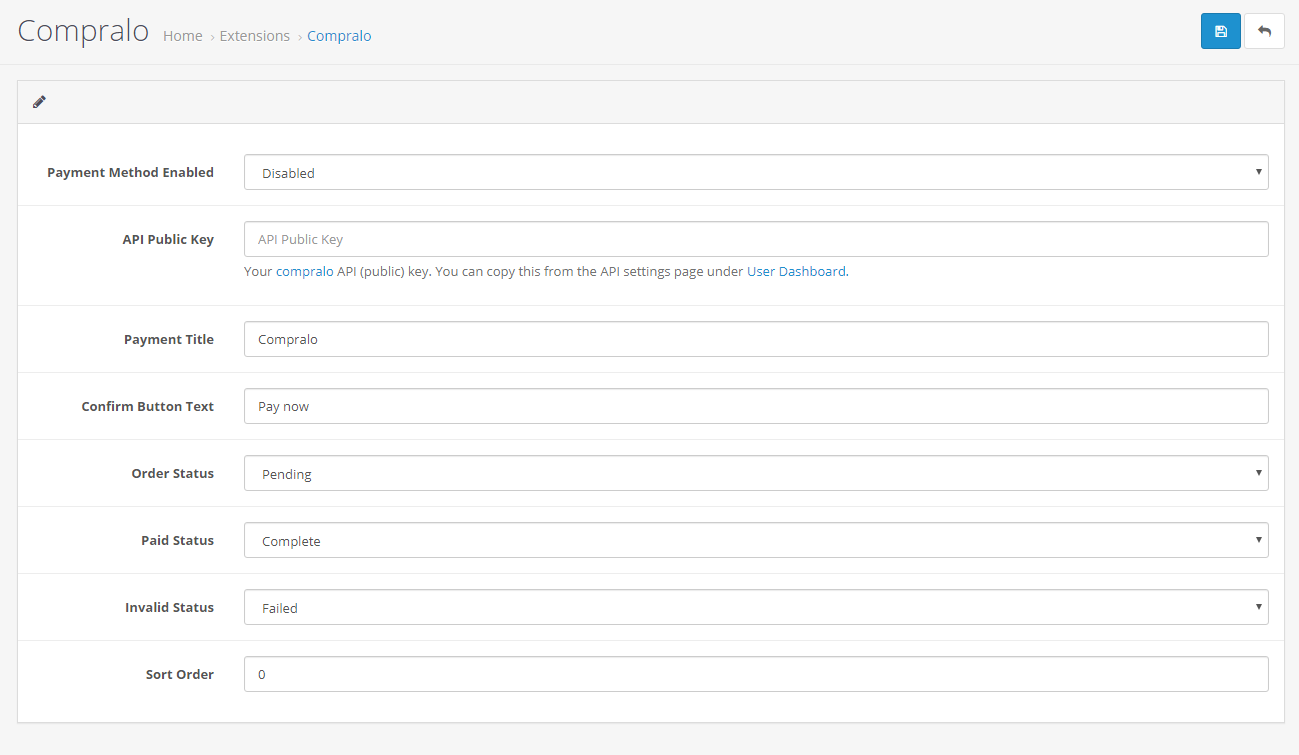This screenshot has width=1299, height=755.
Task: Select the Confirm Button Text field
Action: tap(756, 406)
